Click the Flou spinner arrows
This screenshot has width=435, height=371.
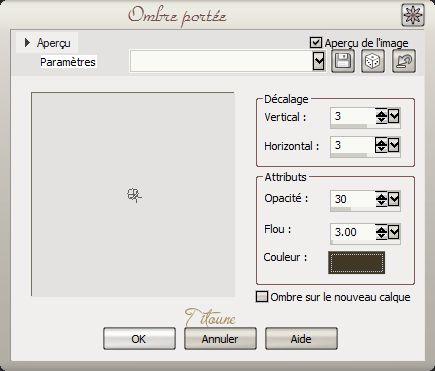coord(381,232)
